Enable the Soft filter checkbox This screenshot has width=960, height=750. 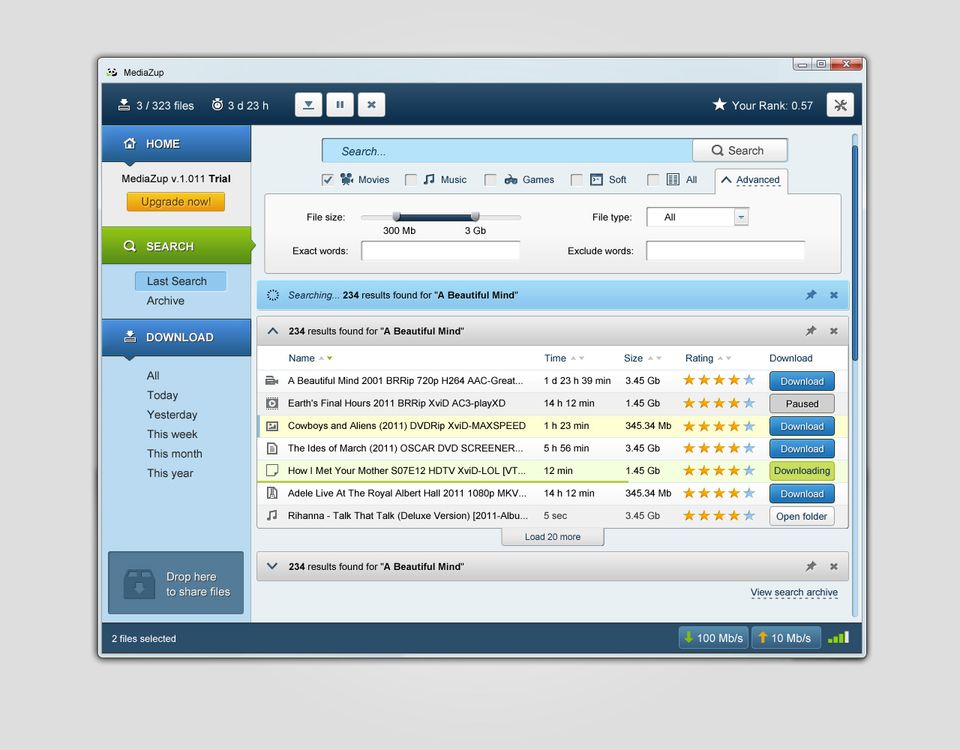[x=577, y=179]
